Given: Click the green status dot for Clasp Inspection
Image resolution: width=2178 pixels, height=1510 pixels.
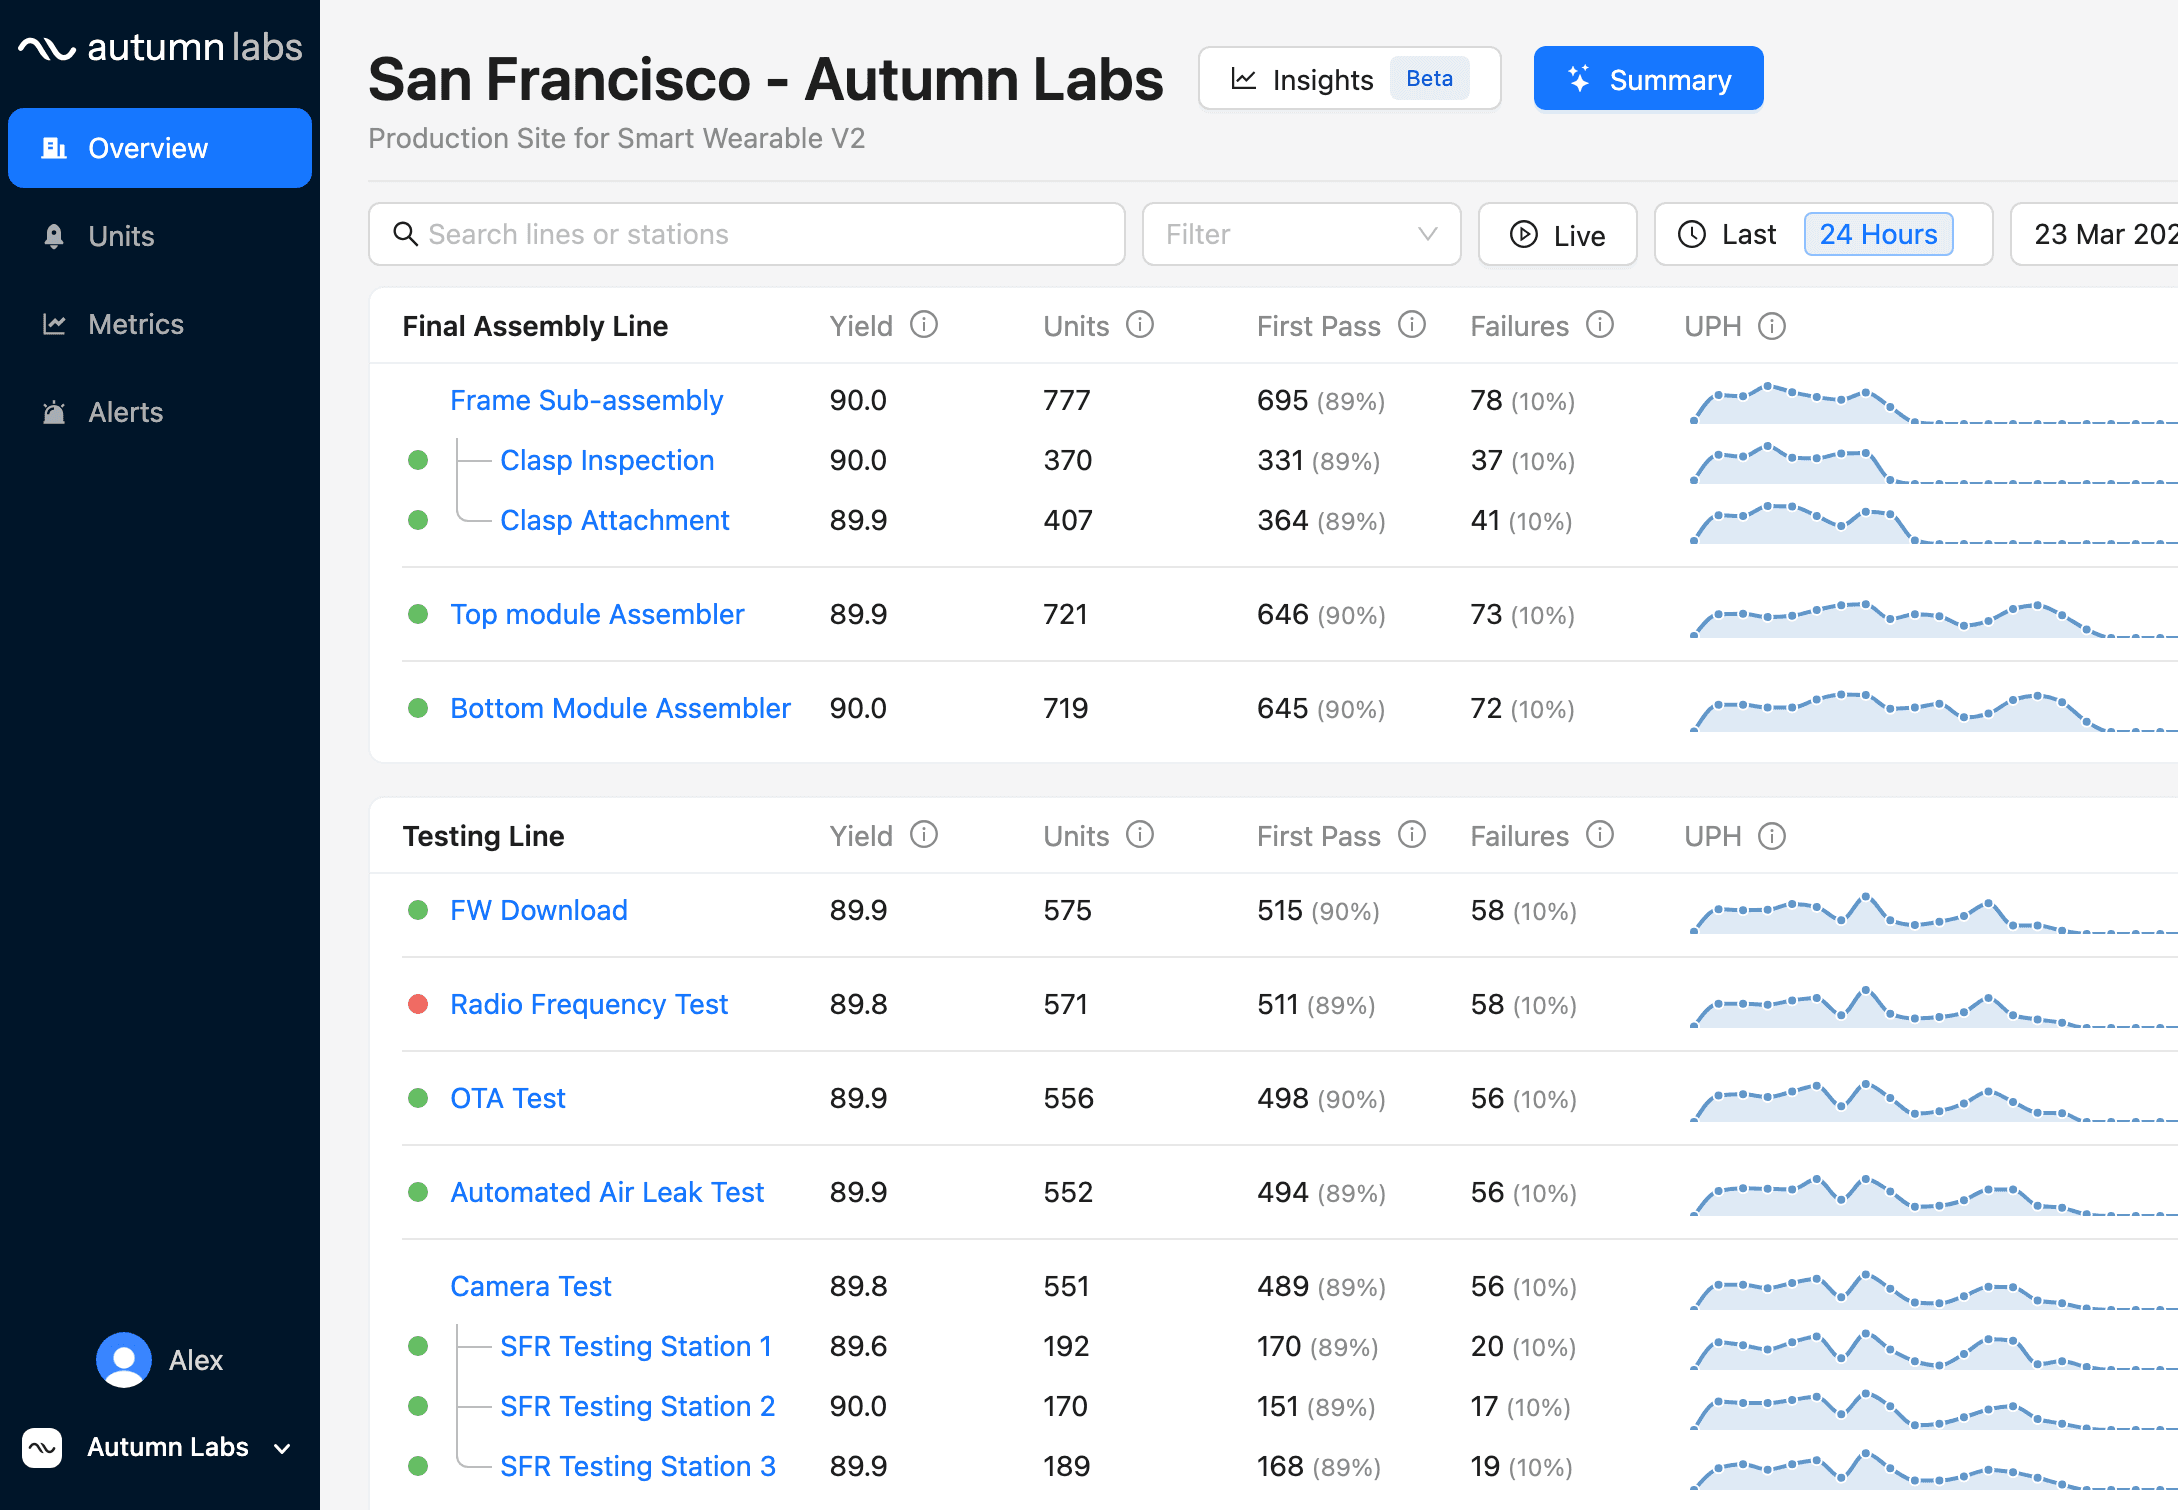Looking at the screenshot, I should pos(418,460).
